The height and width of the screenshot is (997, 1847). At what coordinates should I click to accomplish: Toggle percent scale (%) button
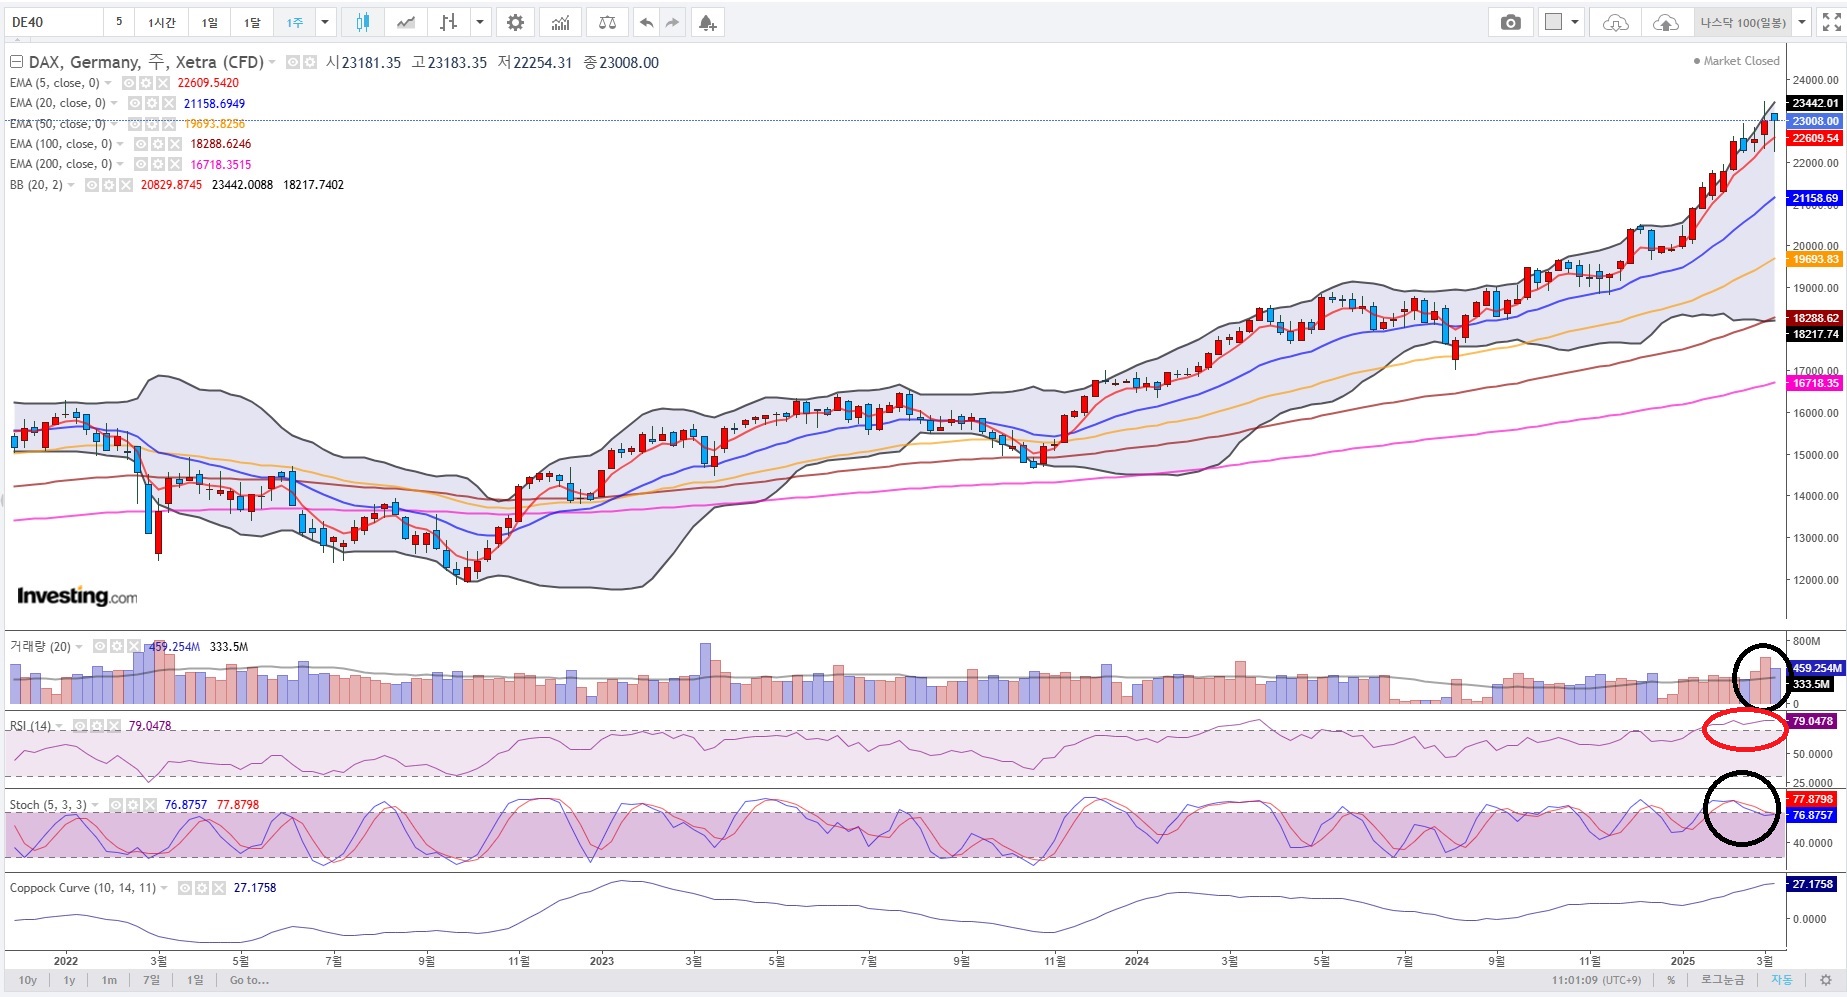[1671, 980]
